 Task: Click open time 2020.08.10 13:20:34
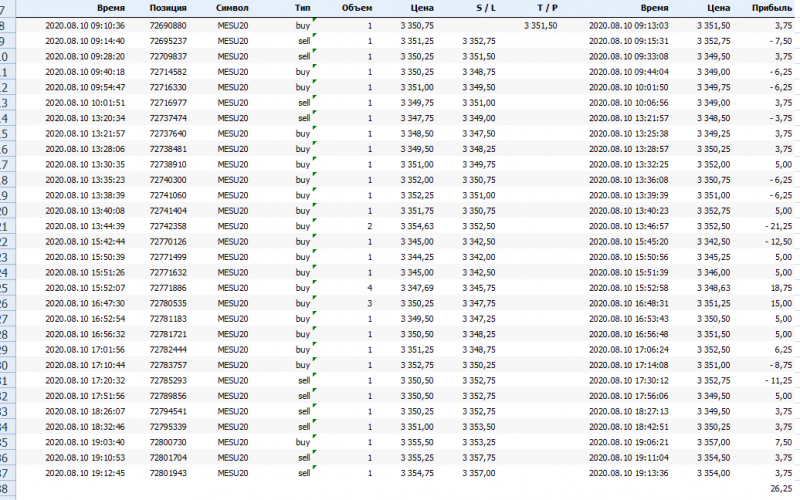(85, 118)
